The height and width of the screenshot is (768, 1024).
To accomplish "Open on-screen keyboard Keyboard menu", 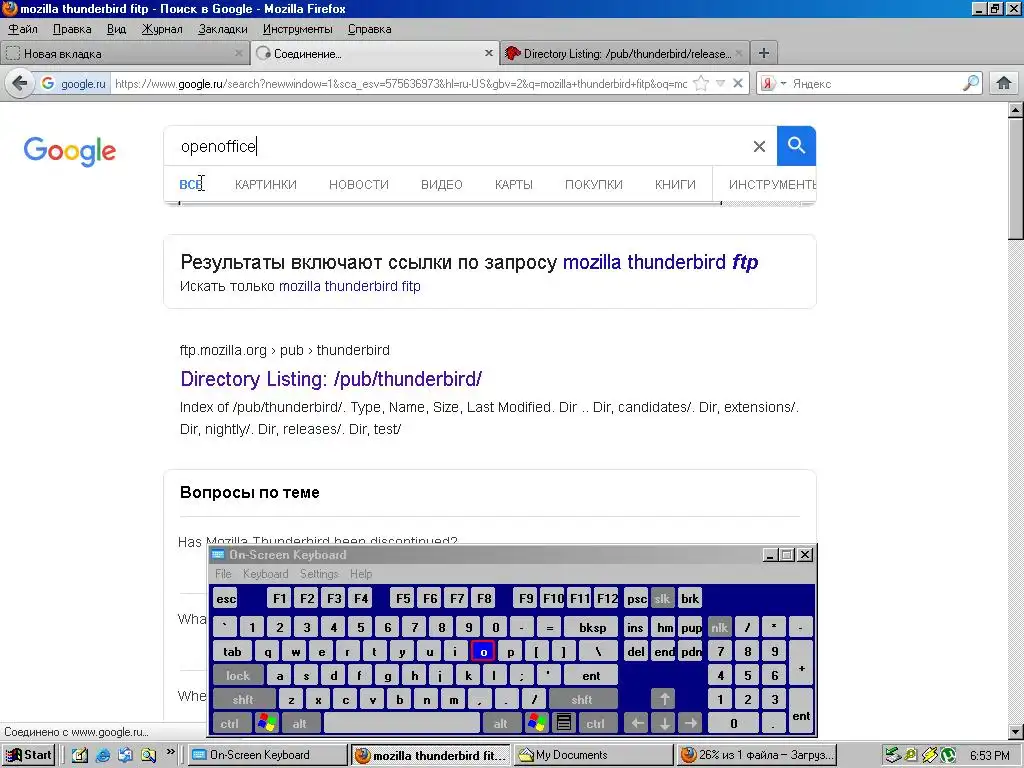I will [265, 574].
